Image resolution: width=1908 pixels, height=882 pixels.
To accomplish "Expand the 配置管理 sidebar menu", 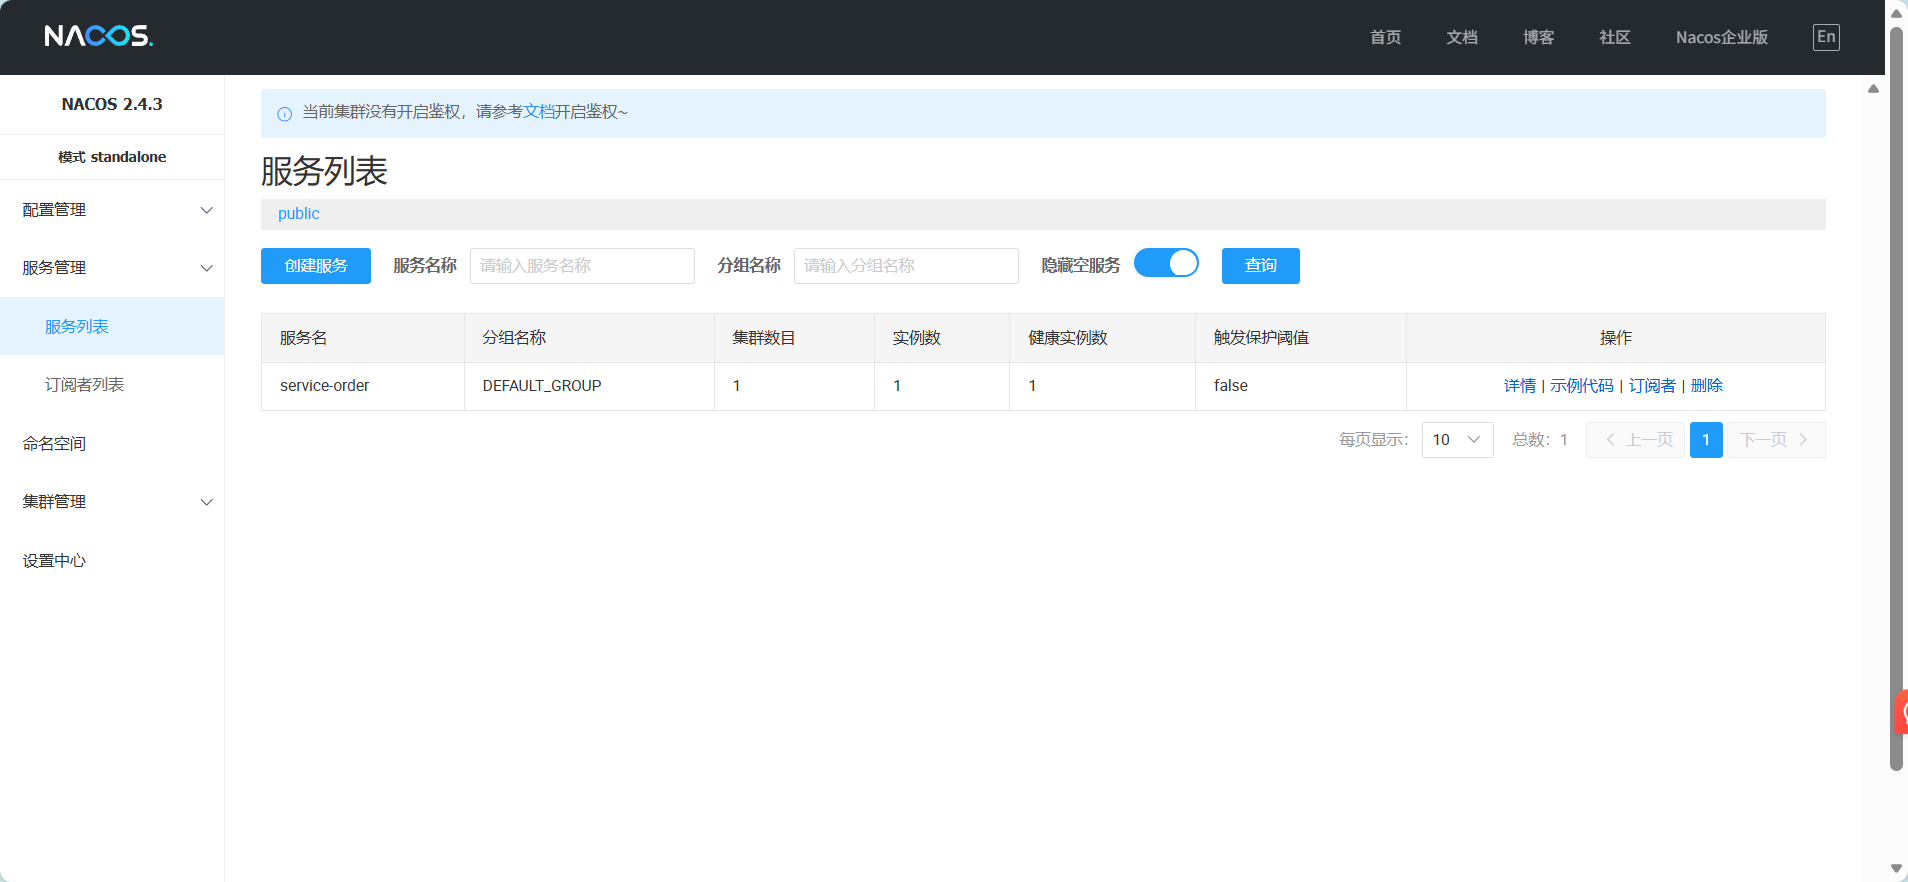I will (112, 210).
